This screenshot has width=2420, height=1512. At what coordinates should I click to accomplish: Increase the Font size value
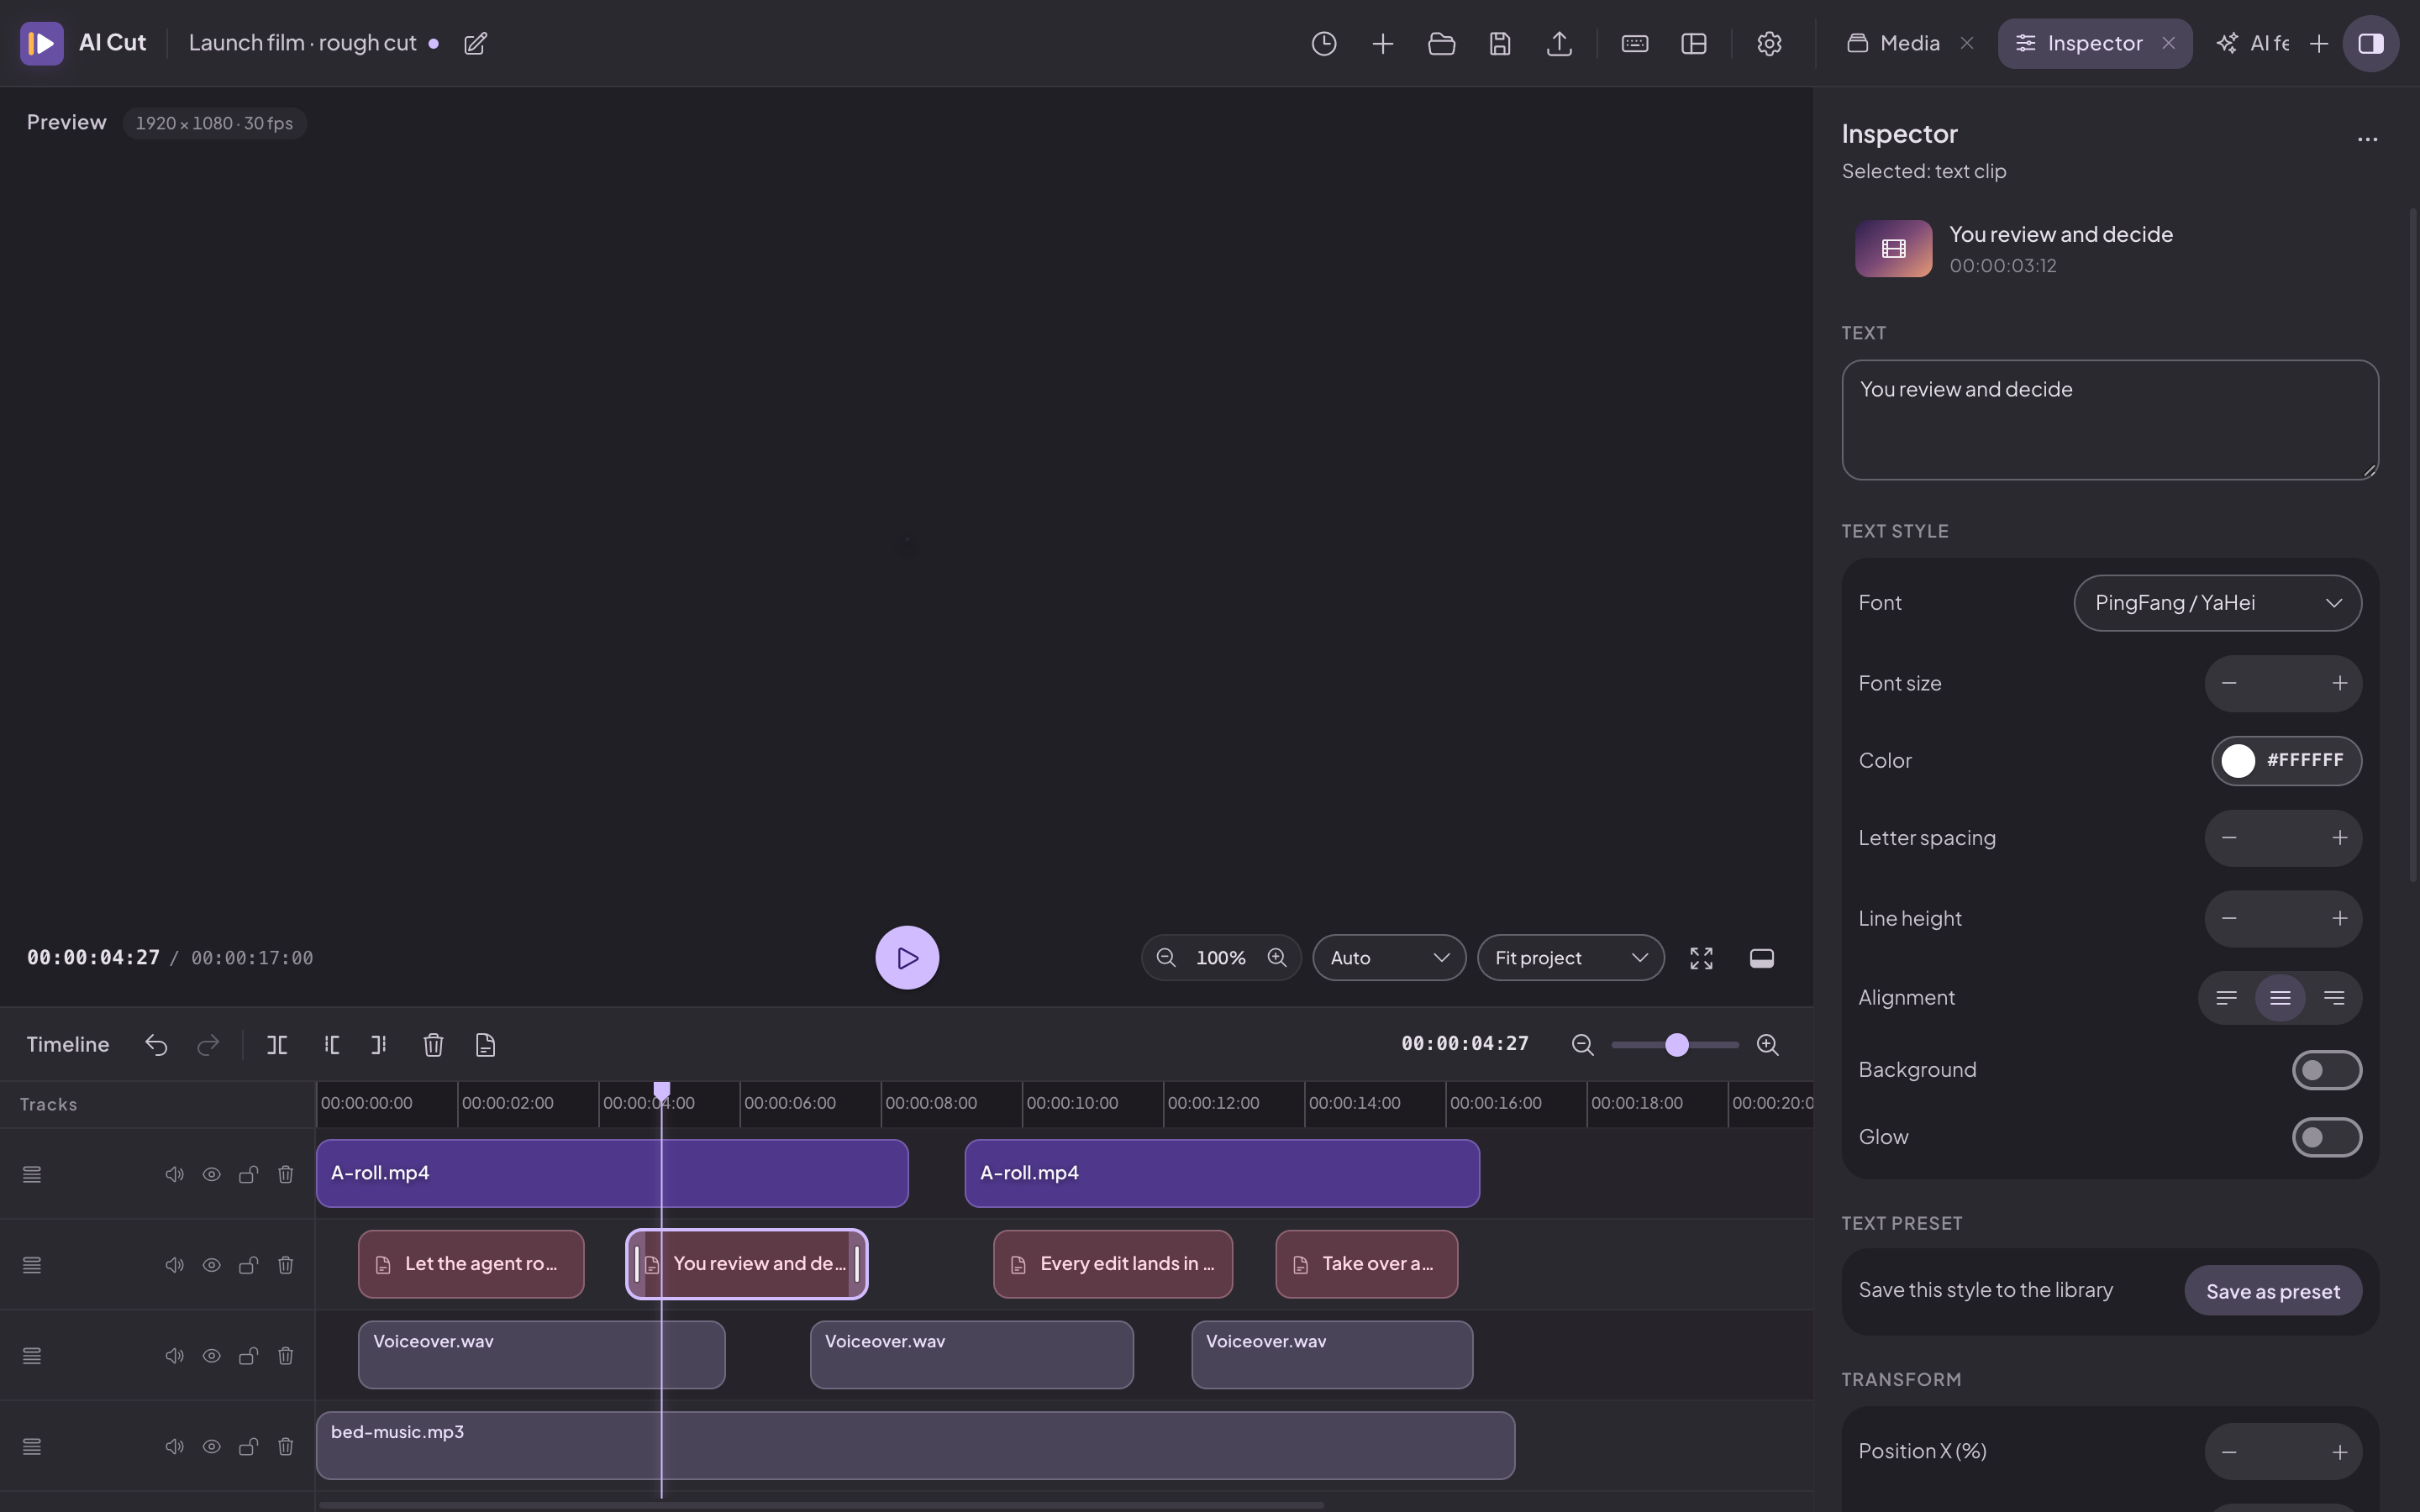[x=2339, y=683]
